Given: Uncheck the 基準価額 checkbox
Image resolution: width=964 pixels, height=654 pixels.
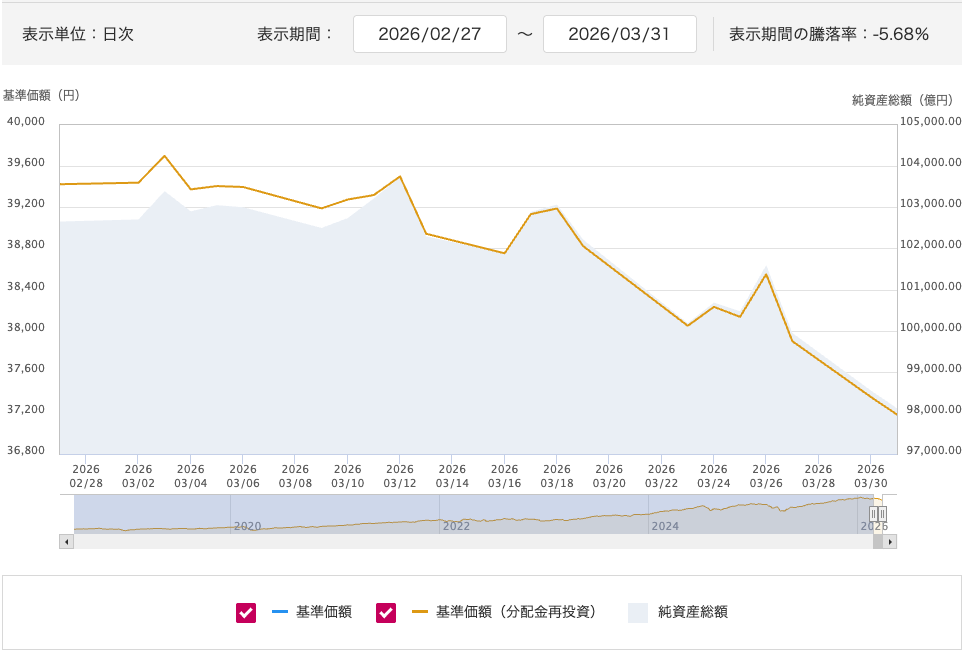Looking at the screenshot, I should click(246, 613).
